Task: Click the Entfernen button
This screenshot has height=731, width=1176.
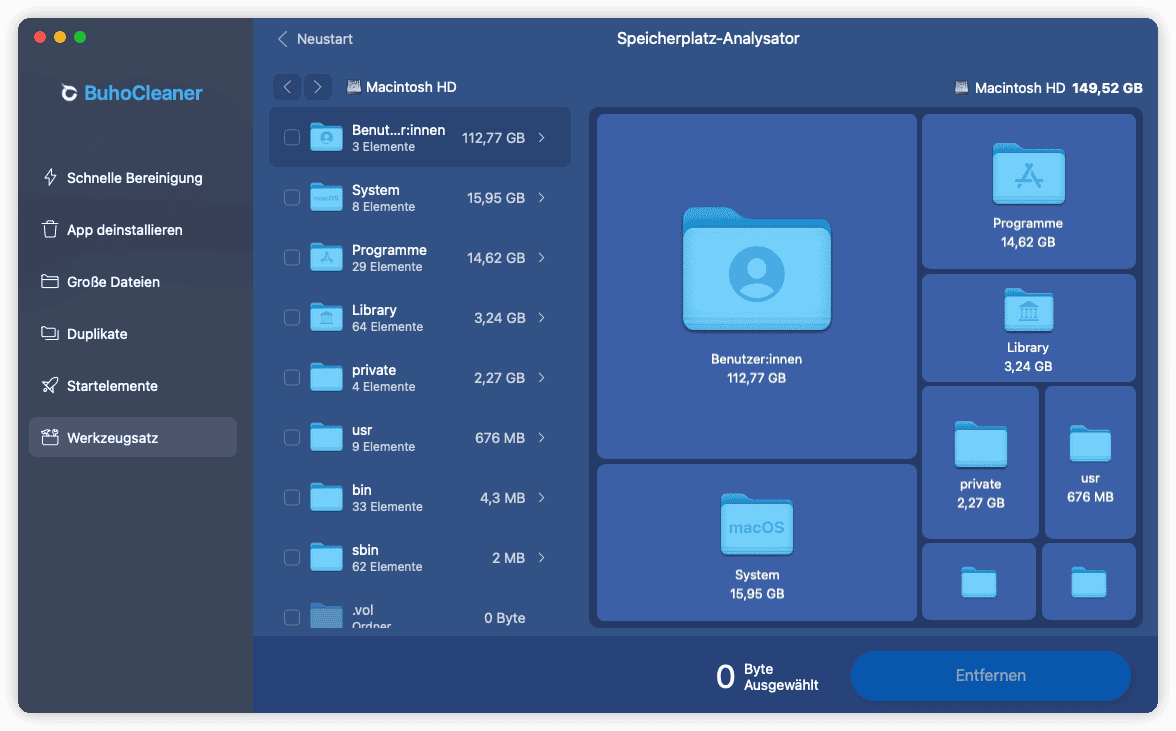Action: pyautogui.click(x=990, y=676)
